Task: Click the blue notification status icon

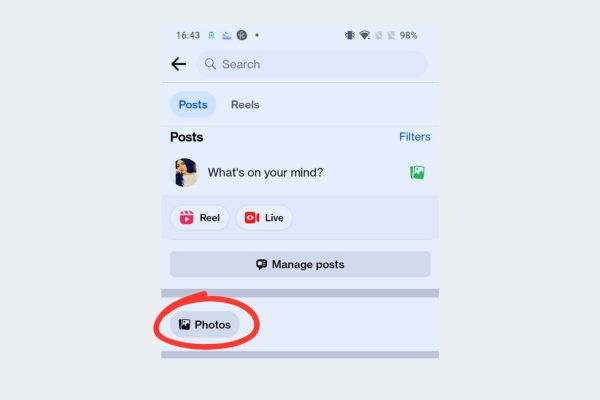Action: 227,36
